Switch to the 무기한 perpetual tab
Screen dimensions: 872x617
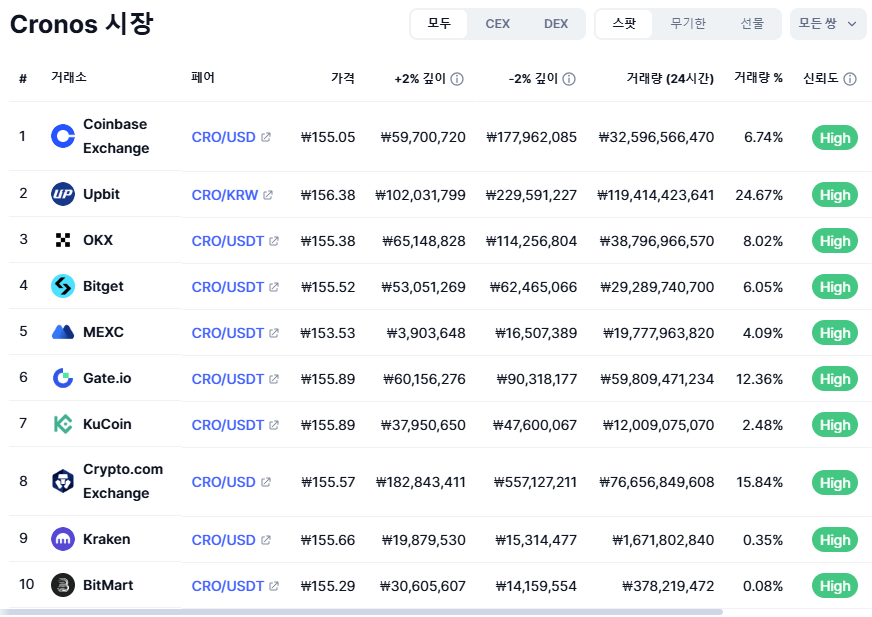tap(688, 24)
